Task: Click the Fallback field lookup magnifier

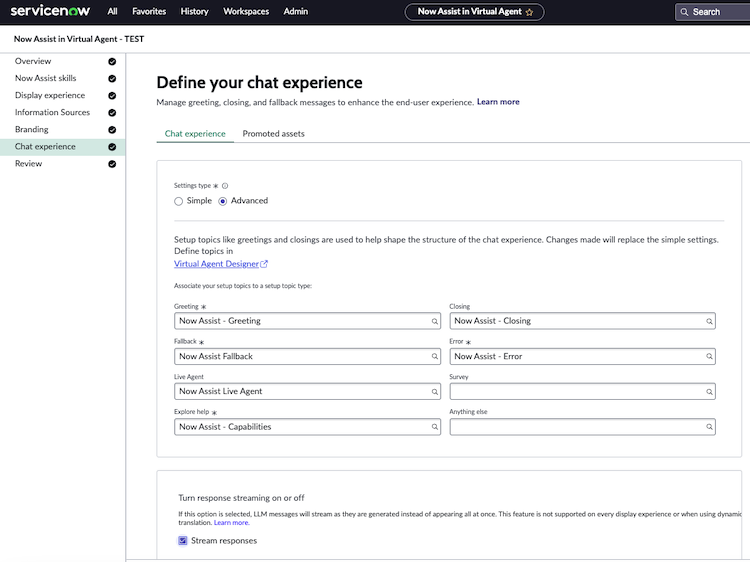Action: [434, 356]
